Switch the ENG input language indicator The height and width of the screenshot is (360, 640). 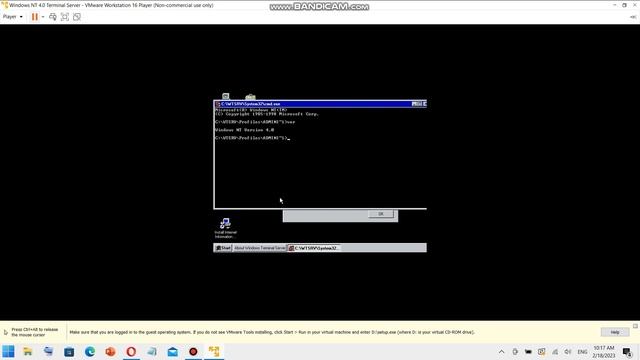[582, 352]
